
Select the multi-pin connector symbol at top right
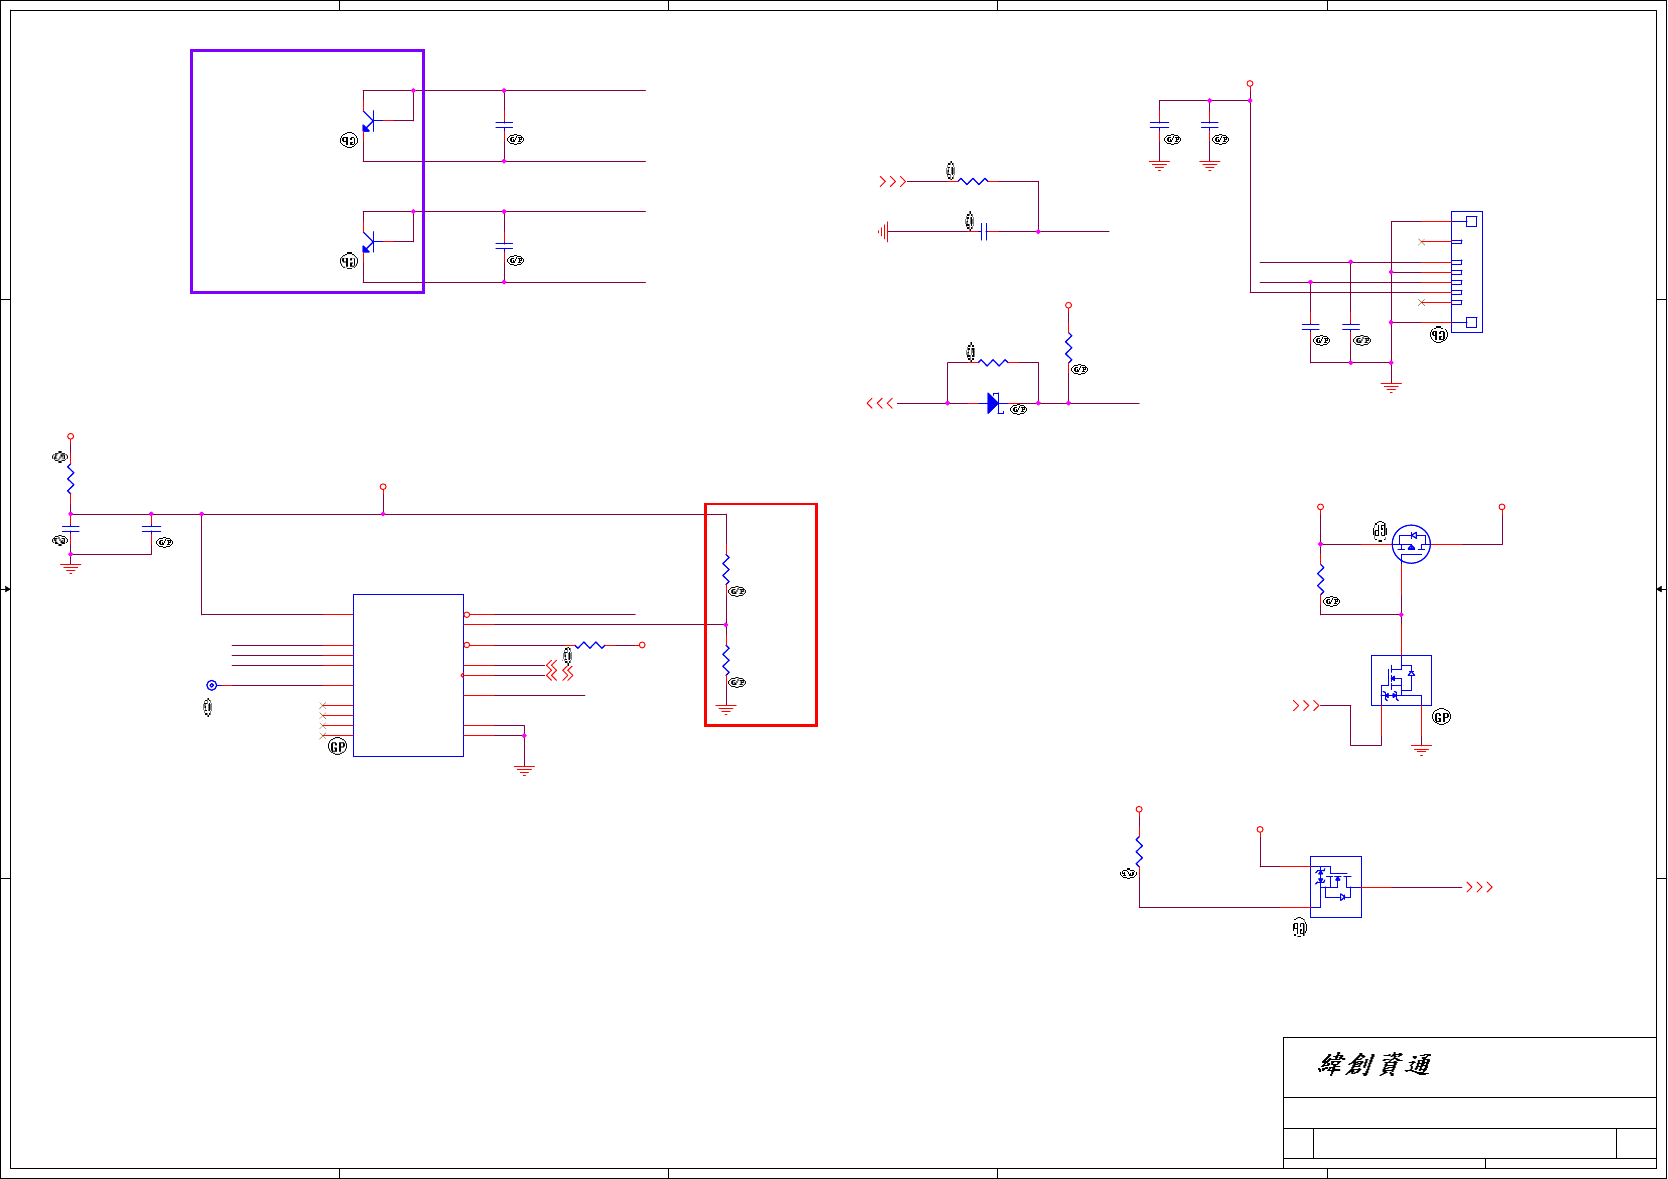click(x=1466, y=272)
